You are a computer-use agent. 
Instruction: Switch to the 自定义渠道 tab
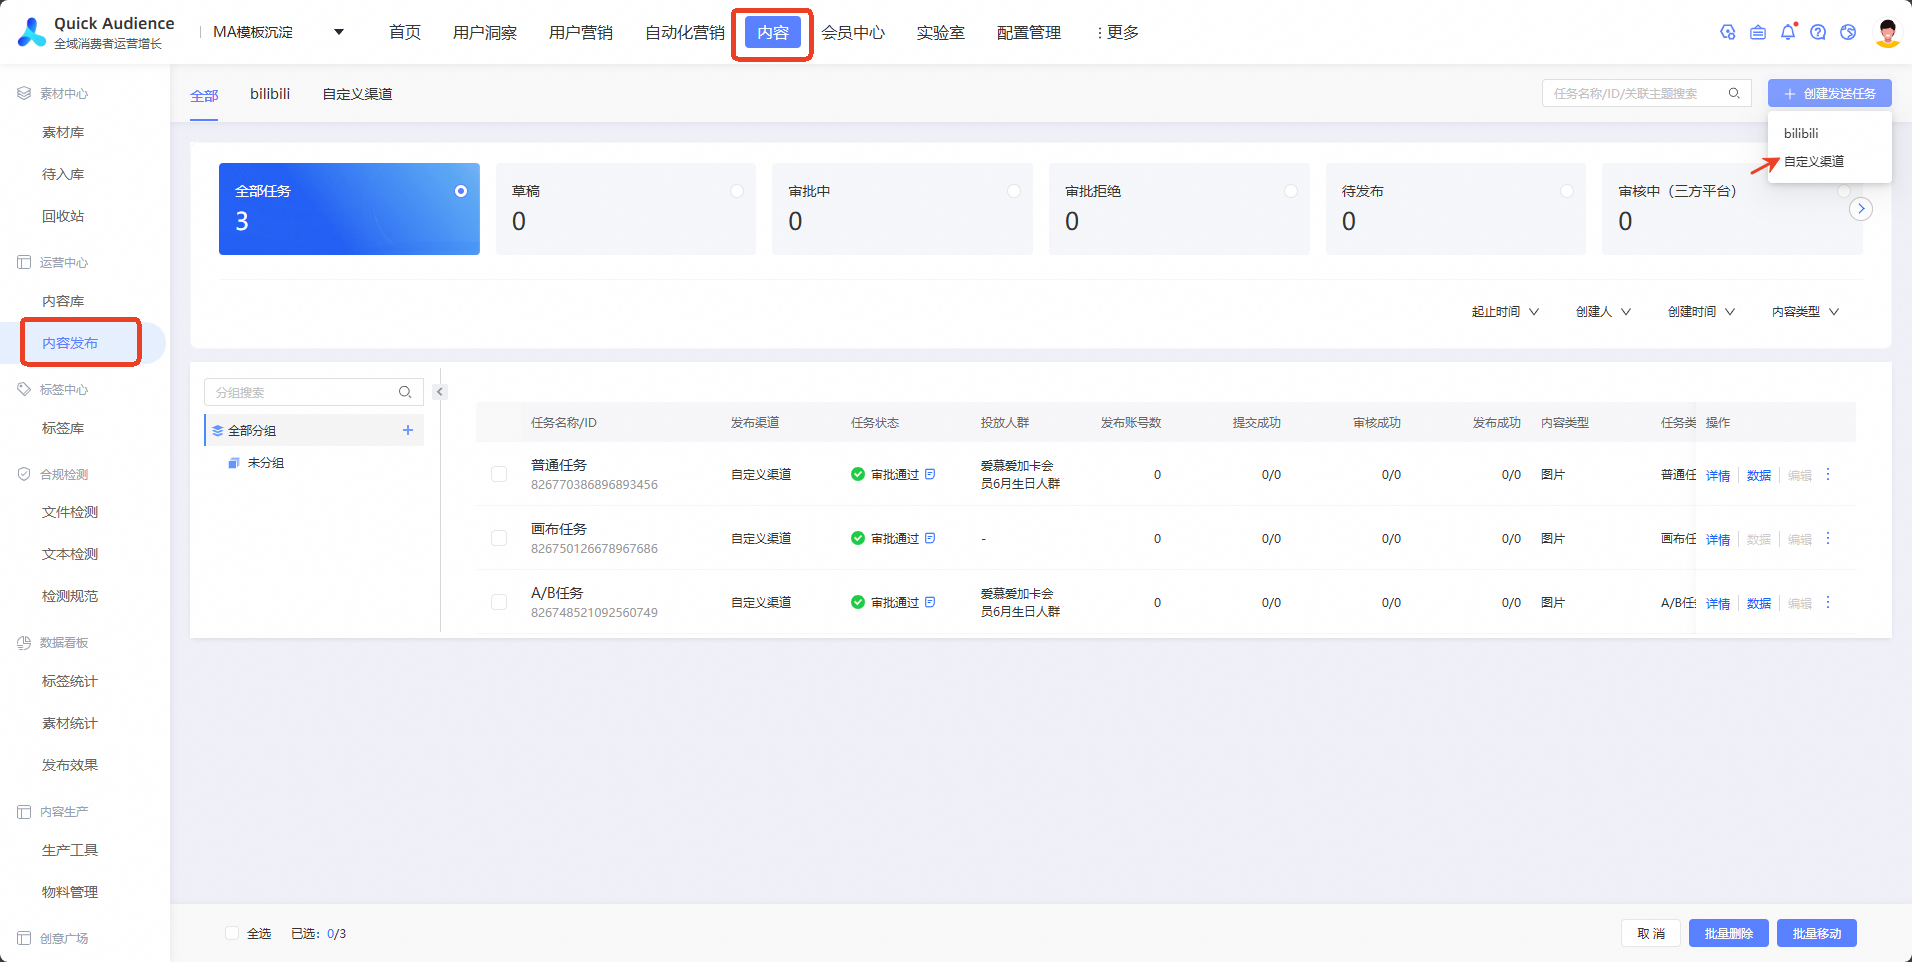click(x=357, y=94)
